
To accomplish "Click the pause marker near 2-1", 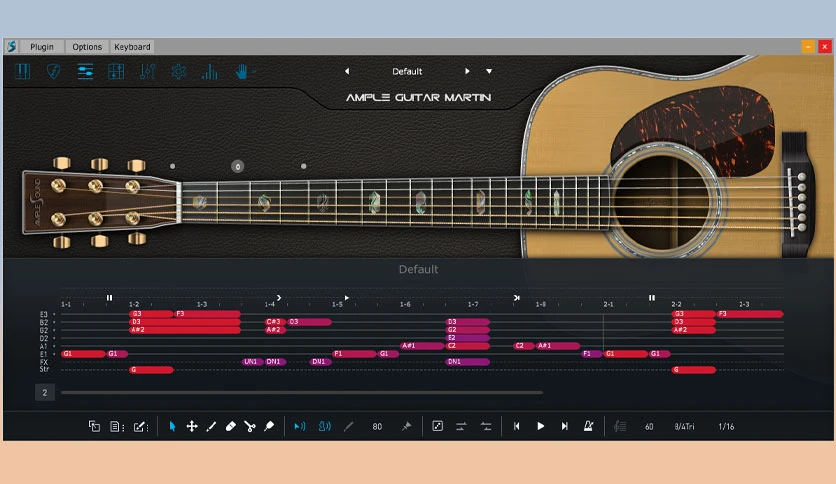I will (652, 297).
